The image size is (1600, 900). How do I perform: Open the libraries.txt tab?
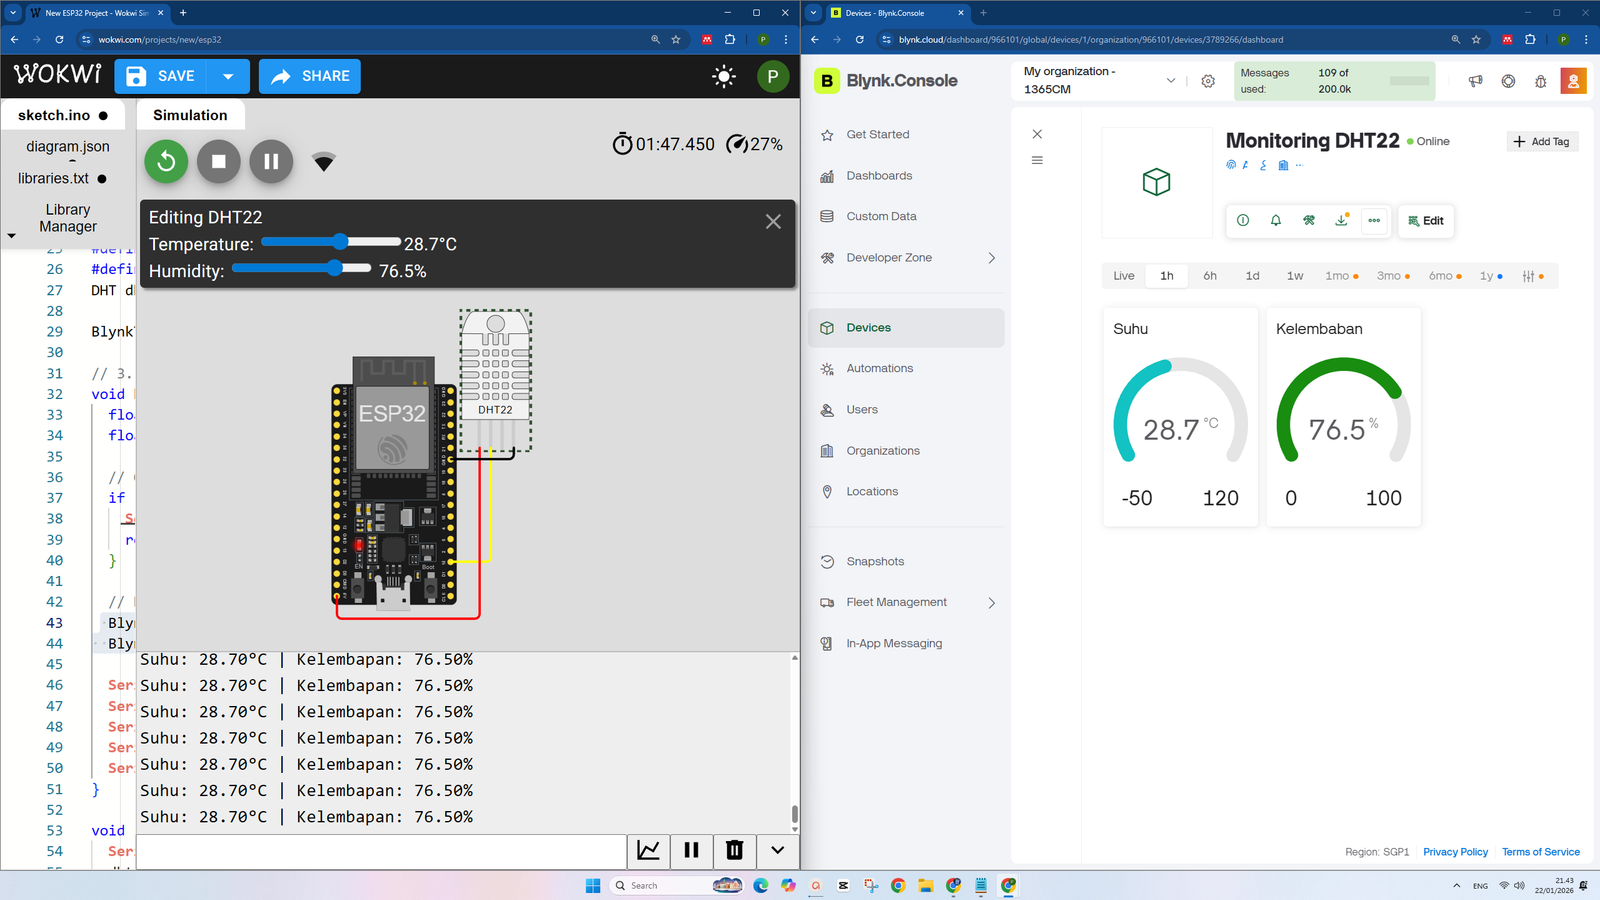coord(62,178)
